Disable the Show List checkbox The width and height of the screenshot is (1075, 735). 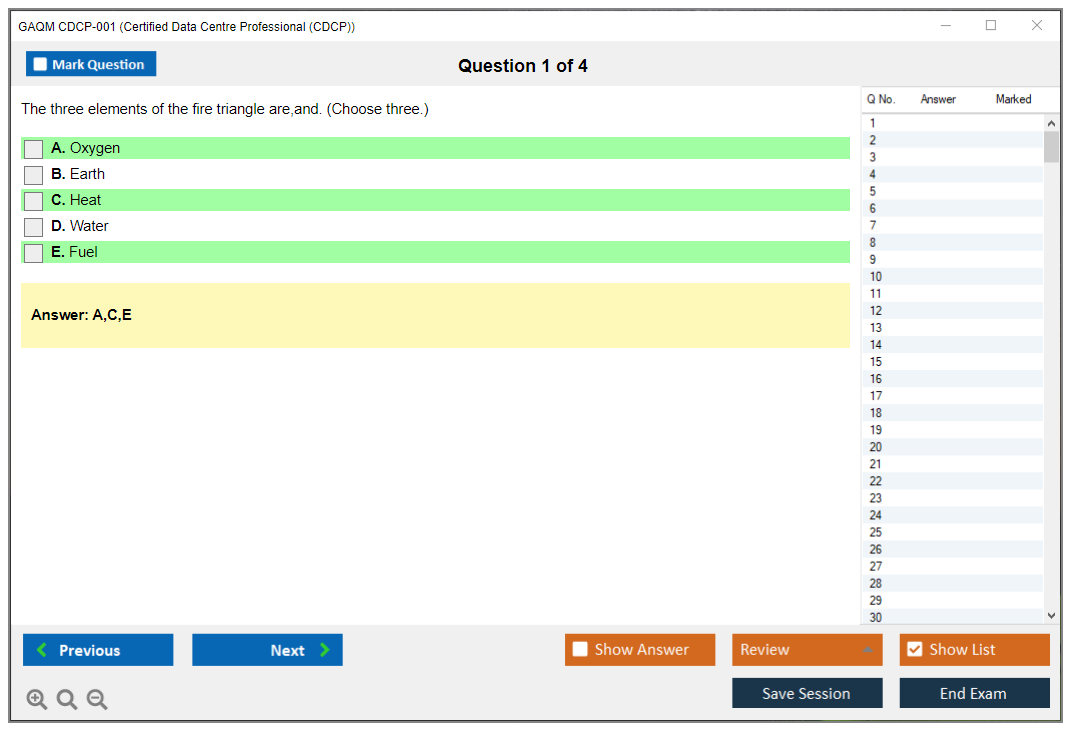[x=914, y=650]
